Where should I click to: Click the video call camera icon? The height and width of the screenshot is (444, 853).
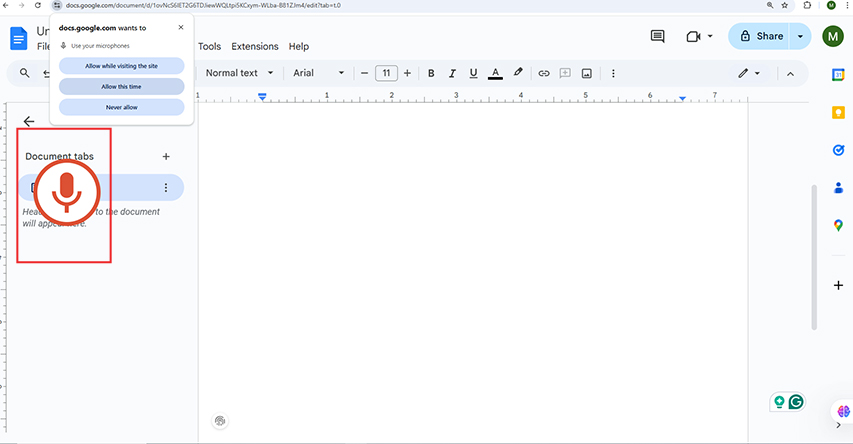pyautogui.click(x=693, y=36)
